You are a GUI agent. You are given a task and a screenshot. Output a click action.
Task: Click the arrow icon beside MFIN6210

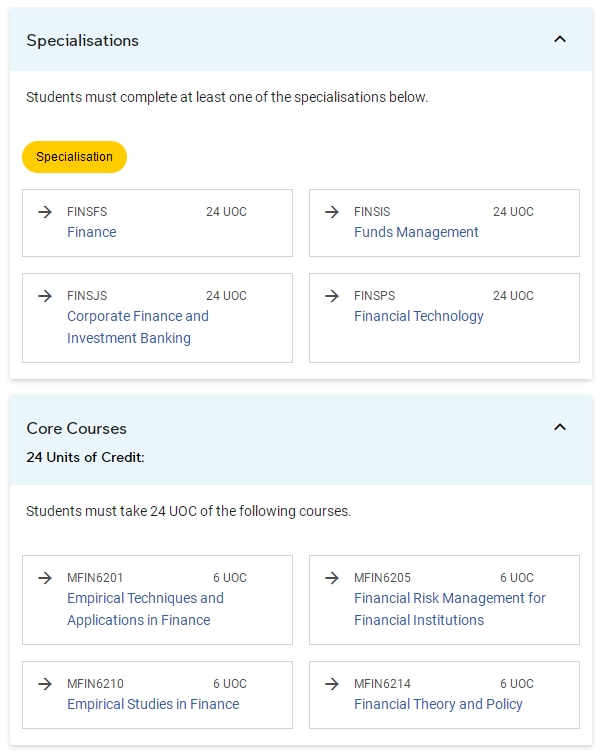click(45, 684)
